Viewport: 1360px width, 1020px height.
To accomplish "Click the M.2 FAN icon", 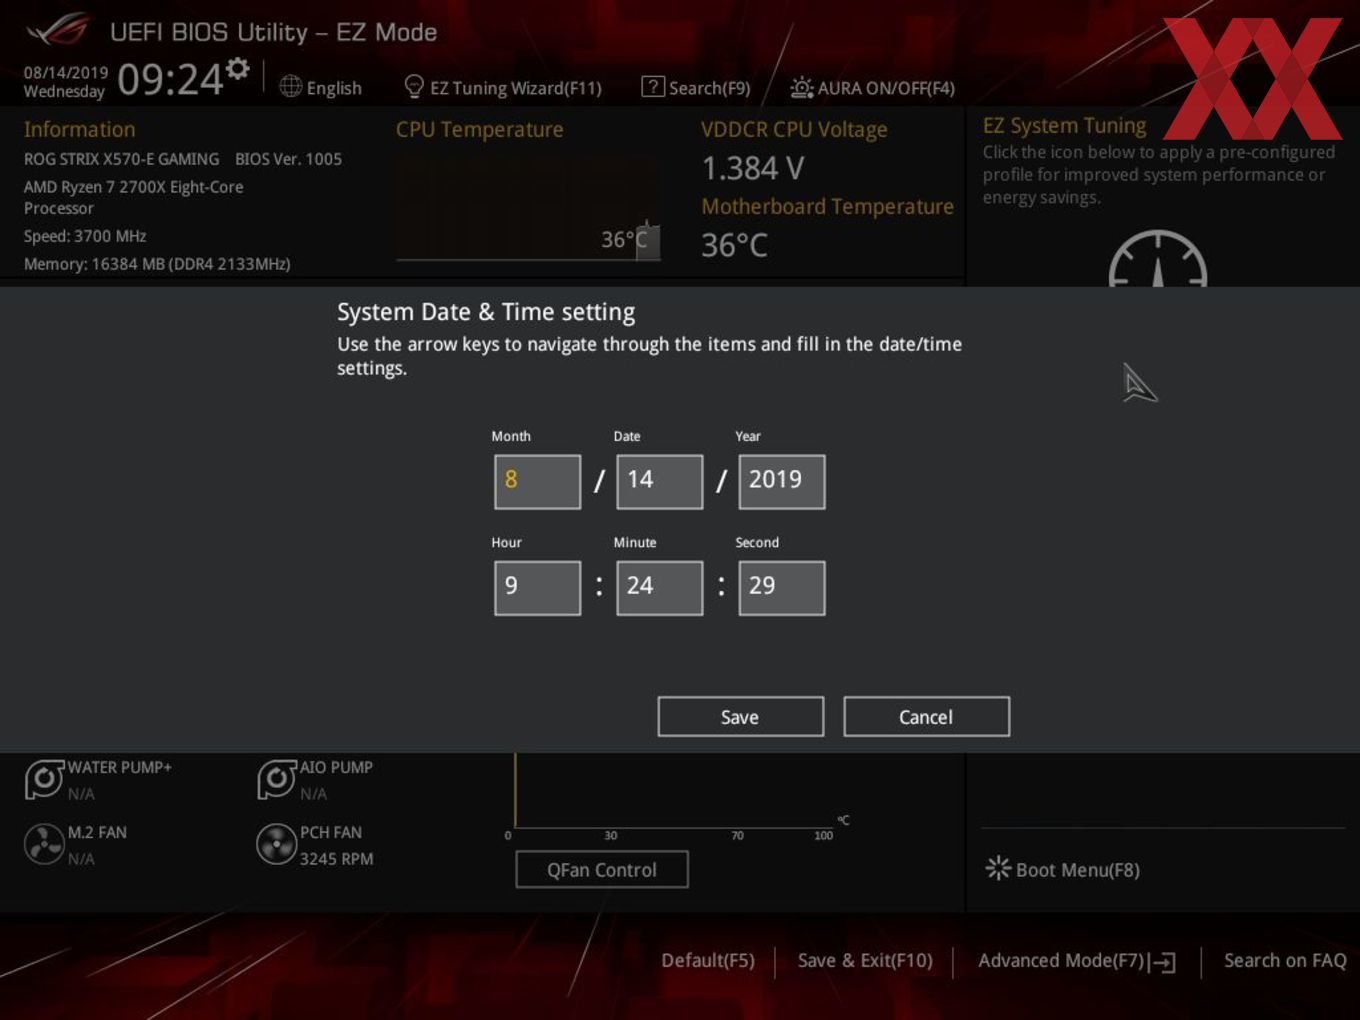I will click(44, 844).
